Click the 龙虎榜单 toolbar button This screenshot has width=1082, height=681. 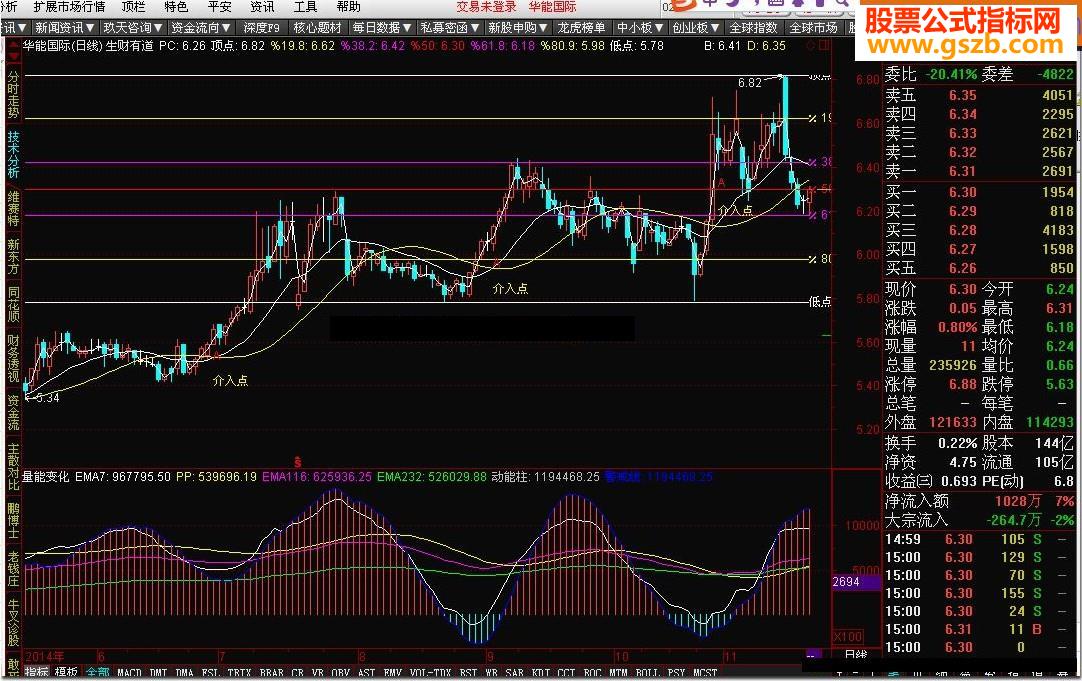point(581,28)
